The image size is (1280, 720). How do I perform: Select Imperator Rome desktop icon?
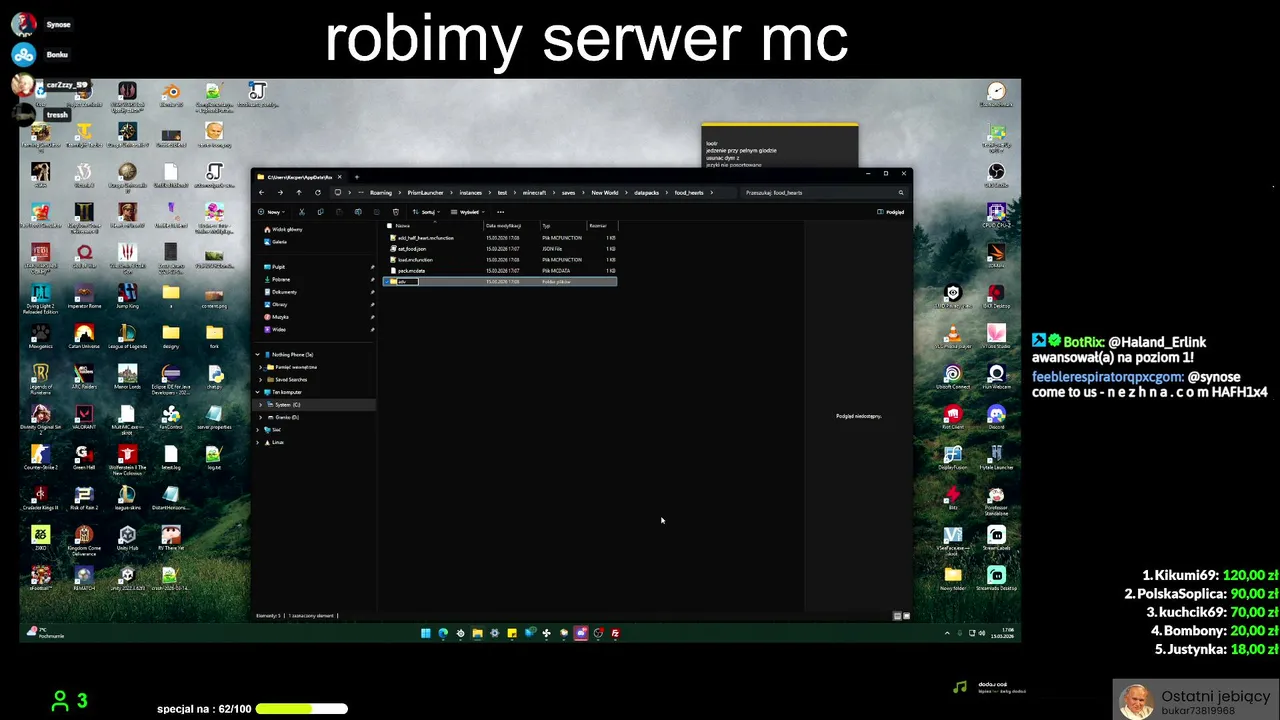(84, 297)
